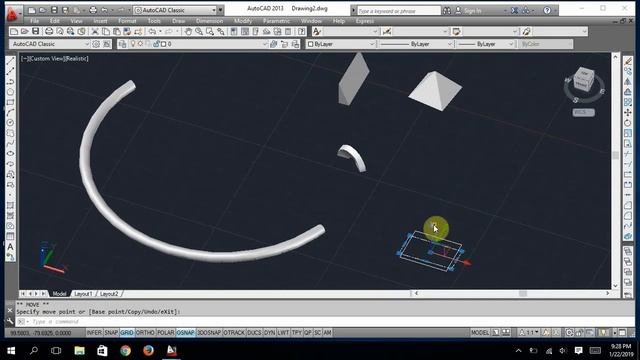The width and height of the screenshot is (640, 360).
Task: Click the Cut scissors icon
Action: (95, 31)
